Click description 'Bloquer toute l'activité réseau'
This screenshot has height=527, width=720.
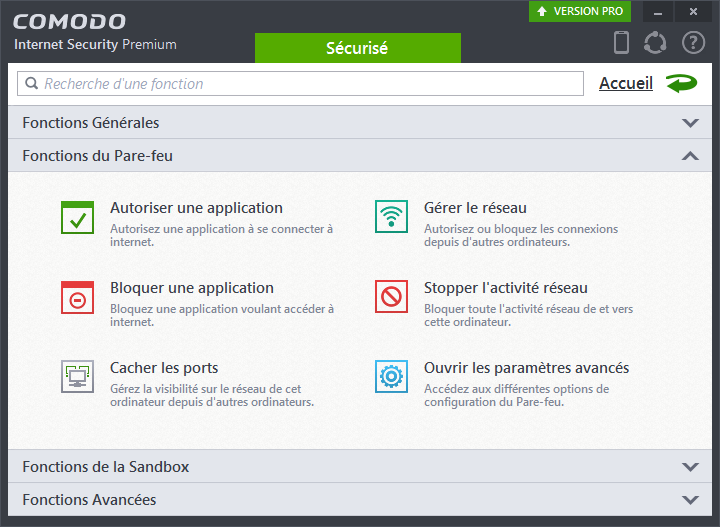[528, 315]
